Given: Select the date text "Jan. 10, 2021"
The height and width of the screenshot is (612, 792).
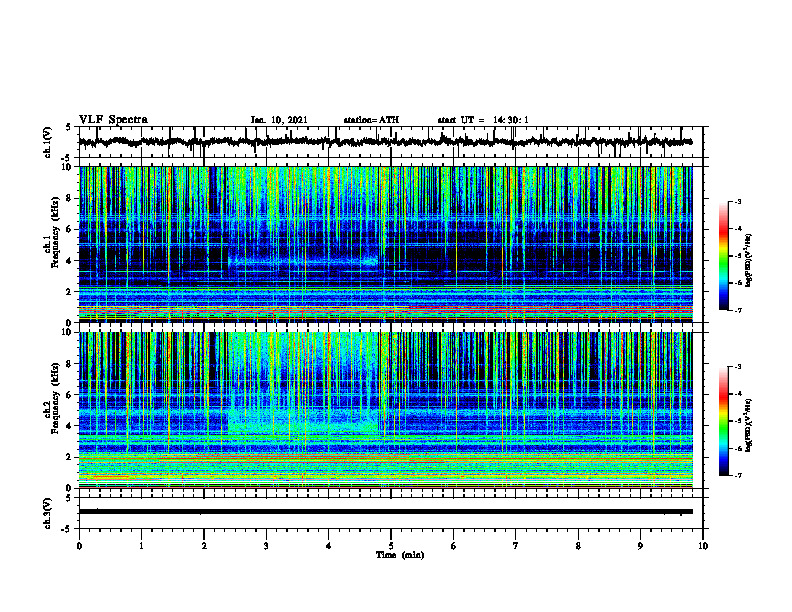Looking at the screenshot, I should click(x=279, y=120).
